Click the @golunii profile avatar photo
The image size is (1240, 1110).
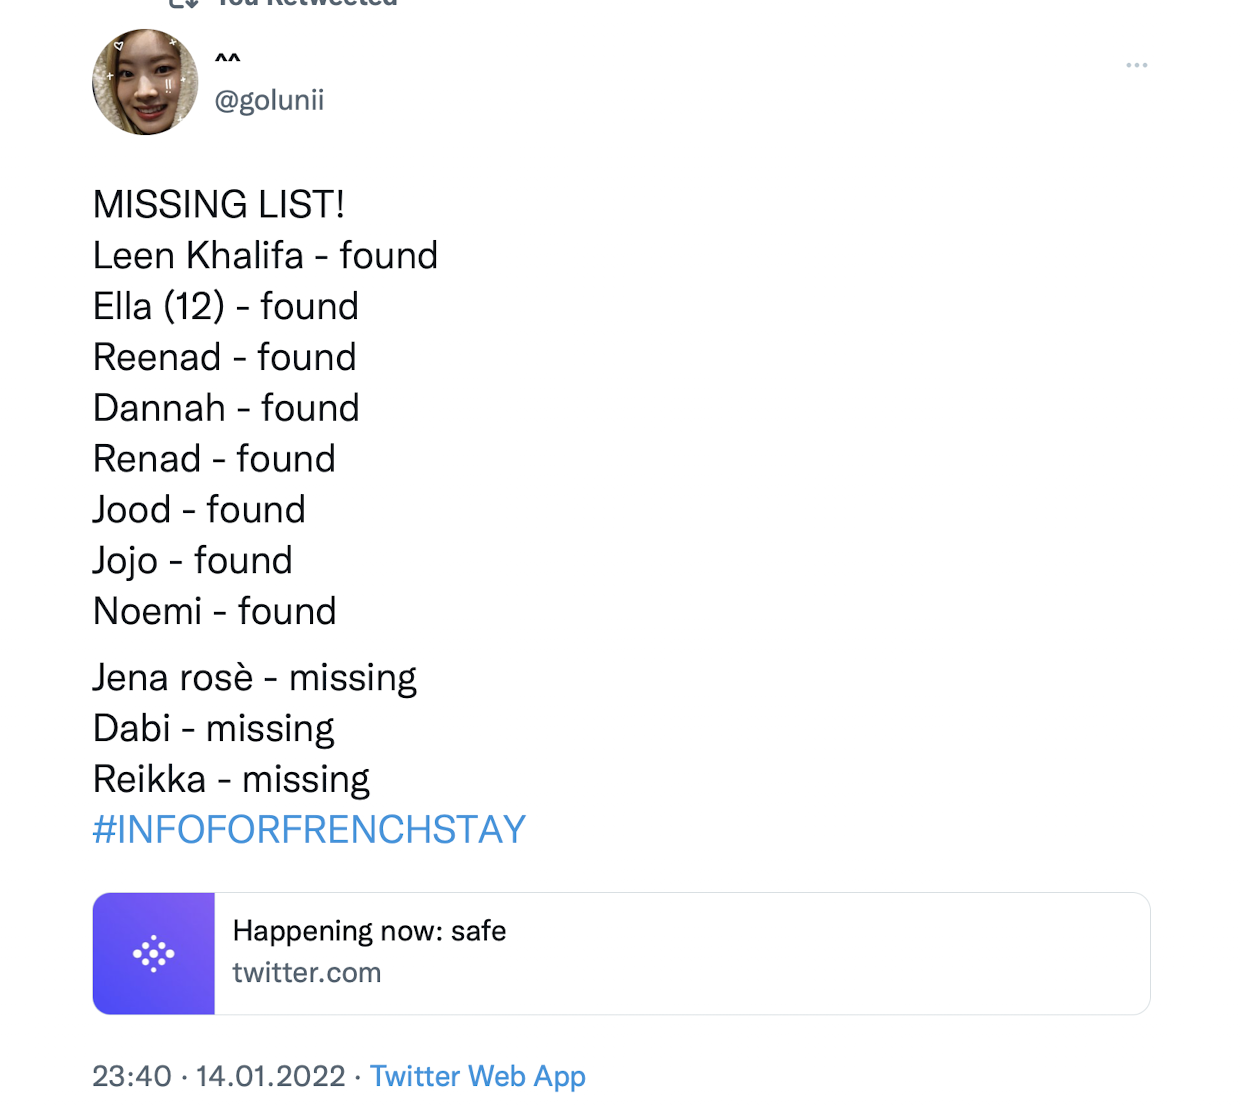tap(145, 82)
